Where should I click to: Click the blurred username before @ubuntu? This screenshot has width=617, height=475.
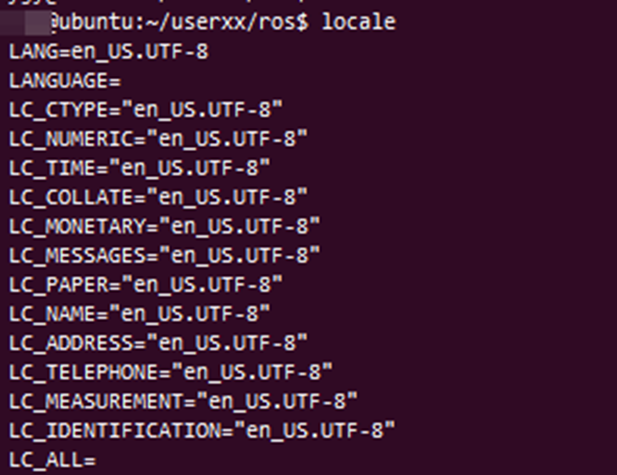(x=25, y=23)
